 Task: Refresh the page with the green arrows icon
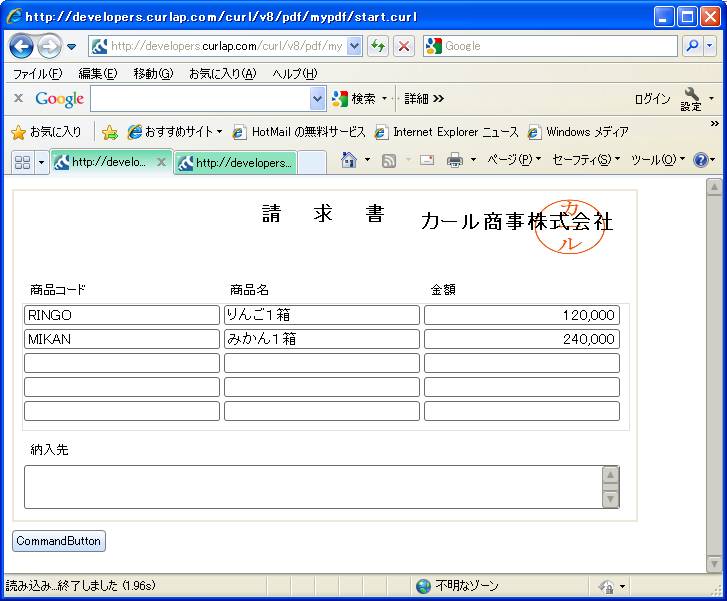(378, 46)
